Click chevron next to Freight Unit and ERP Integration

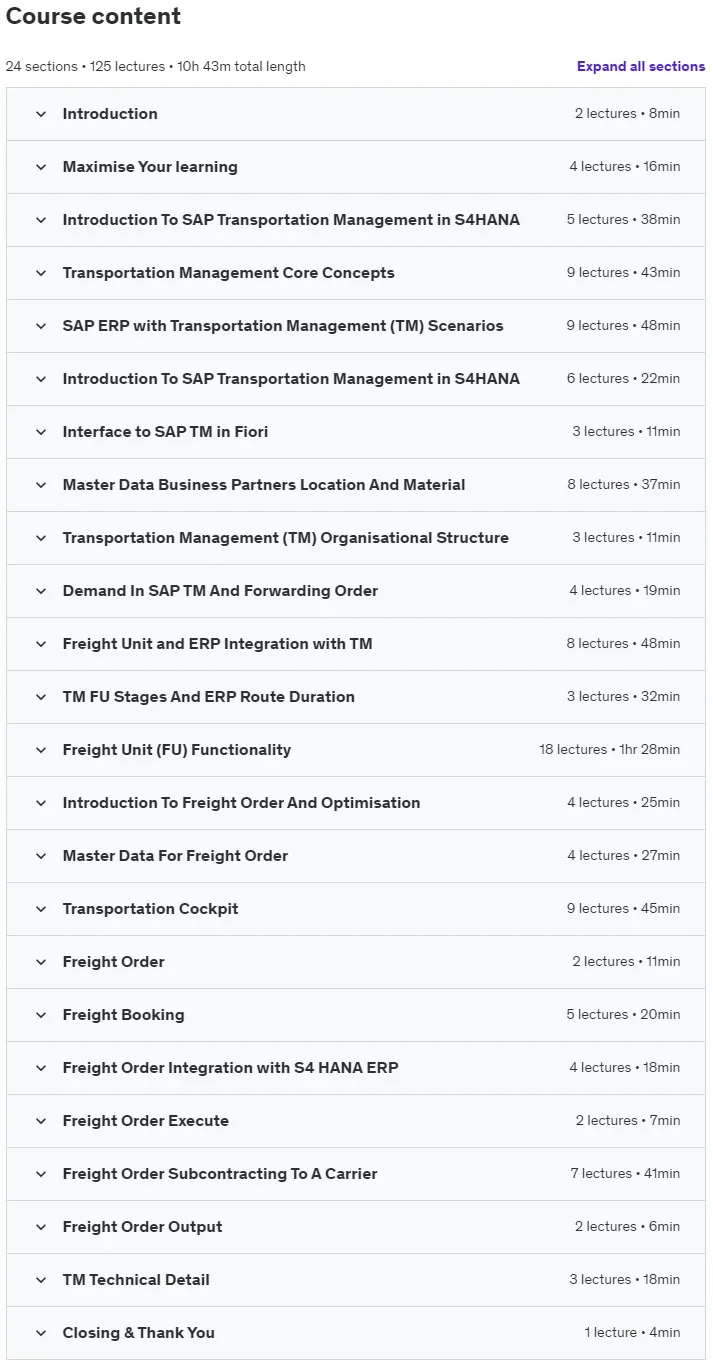coord(41,644)
